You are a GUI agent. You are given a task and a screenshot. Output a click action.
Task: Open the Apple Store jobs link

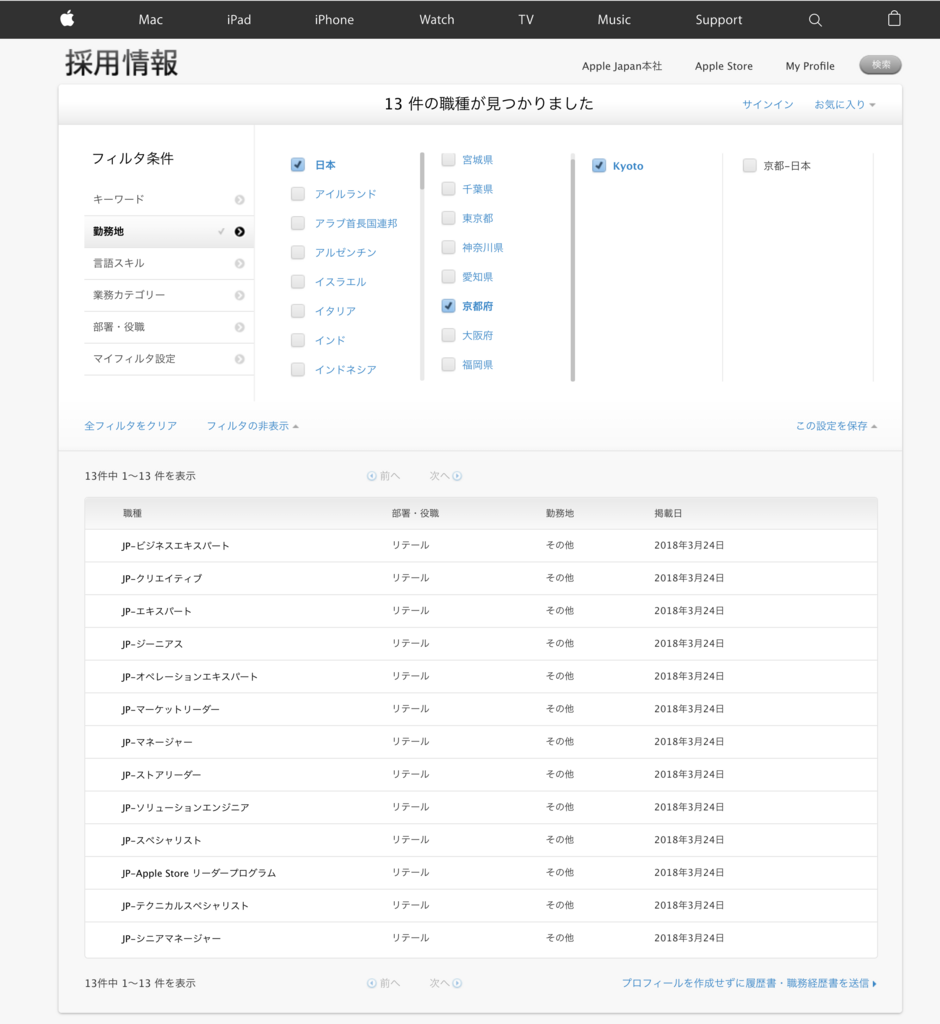pyautogui.click(x=724, y=66)
